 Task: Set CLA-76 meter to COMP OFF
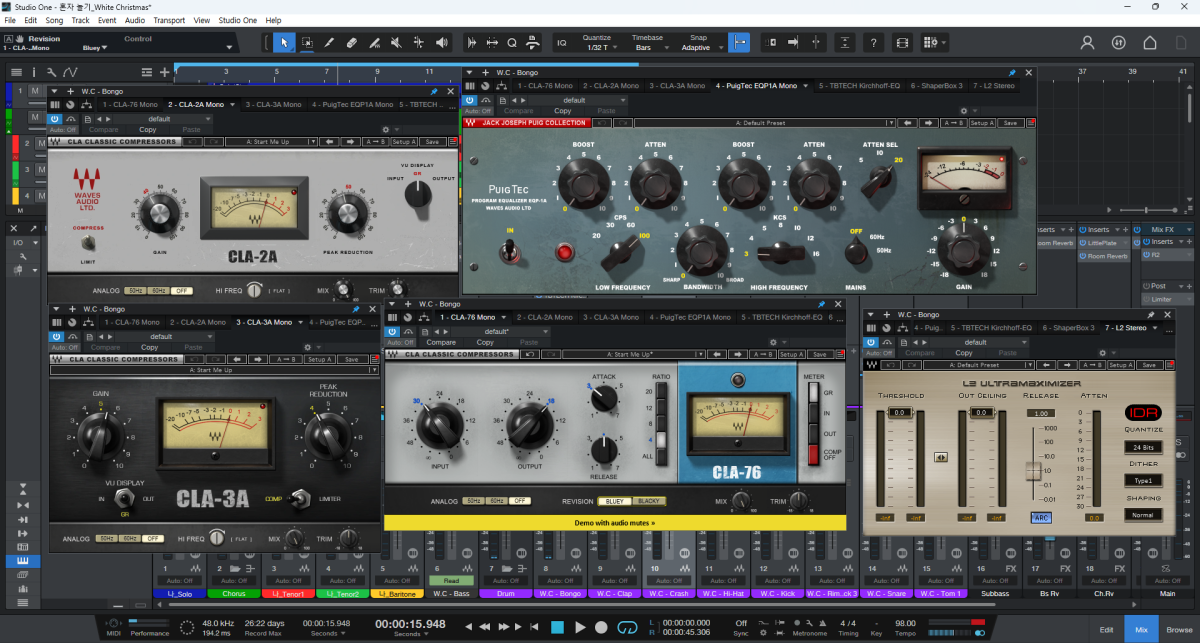[813, 456]
